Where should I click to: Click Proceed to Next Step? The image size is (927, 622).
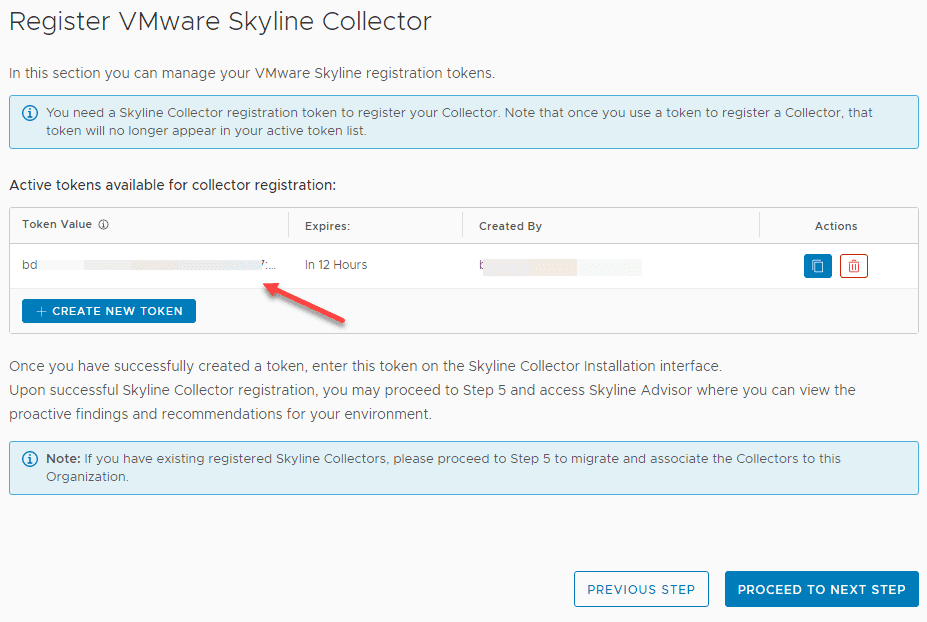821,589
